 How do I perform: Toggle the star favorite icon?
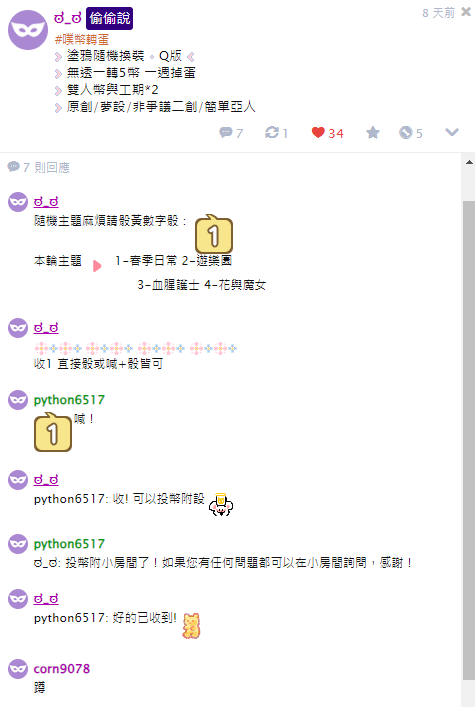(x=373, y=133)
